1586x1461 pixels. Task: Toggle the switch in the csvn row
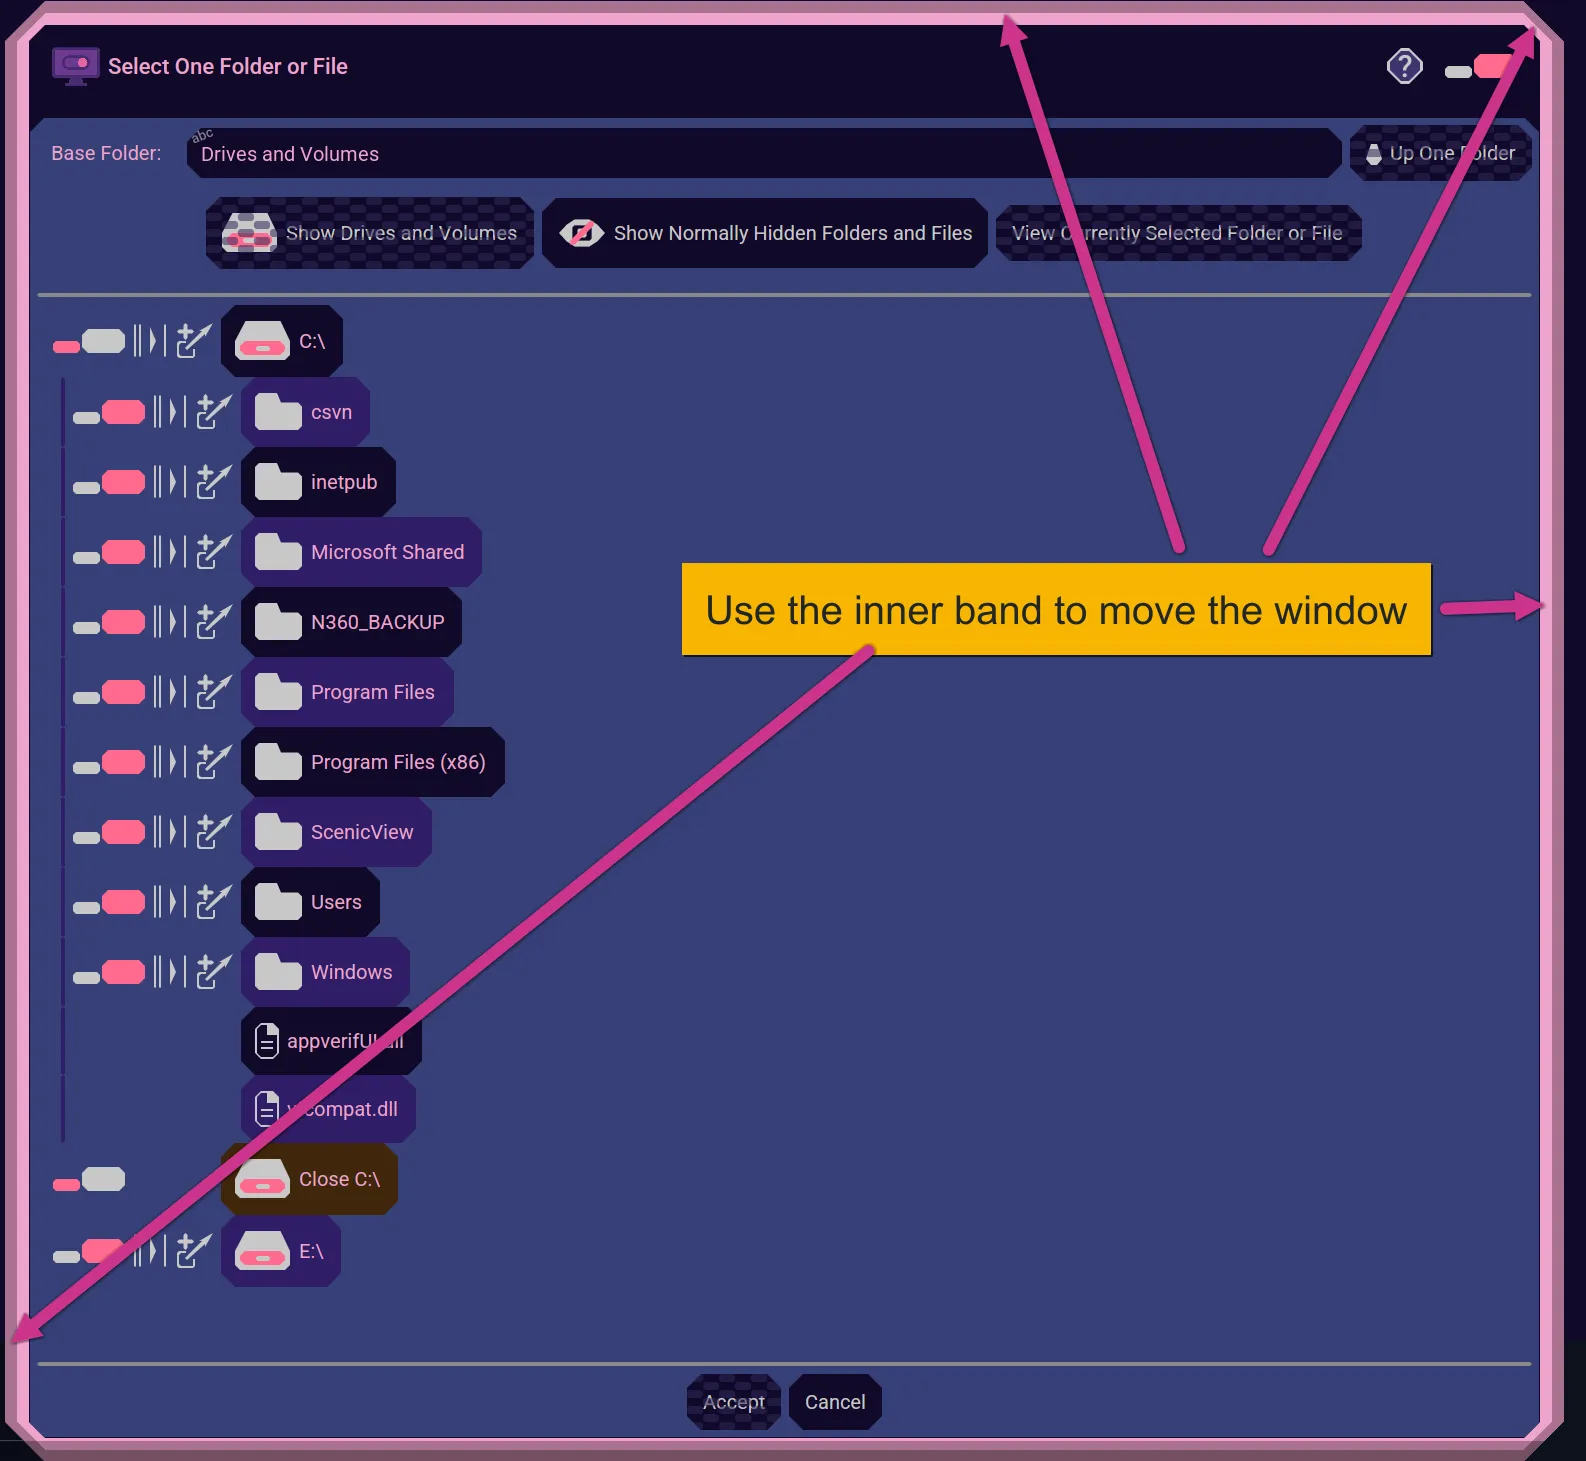click(x=109, y=412)
